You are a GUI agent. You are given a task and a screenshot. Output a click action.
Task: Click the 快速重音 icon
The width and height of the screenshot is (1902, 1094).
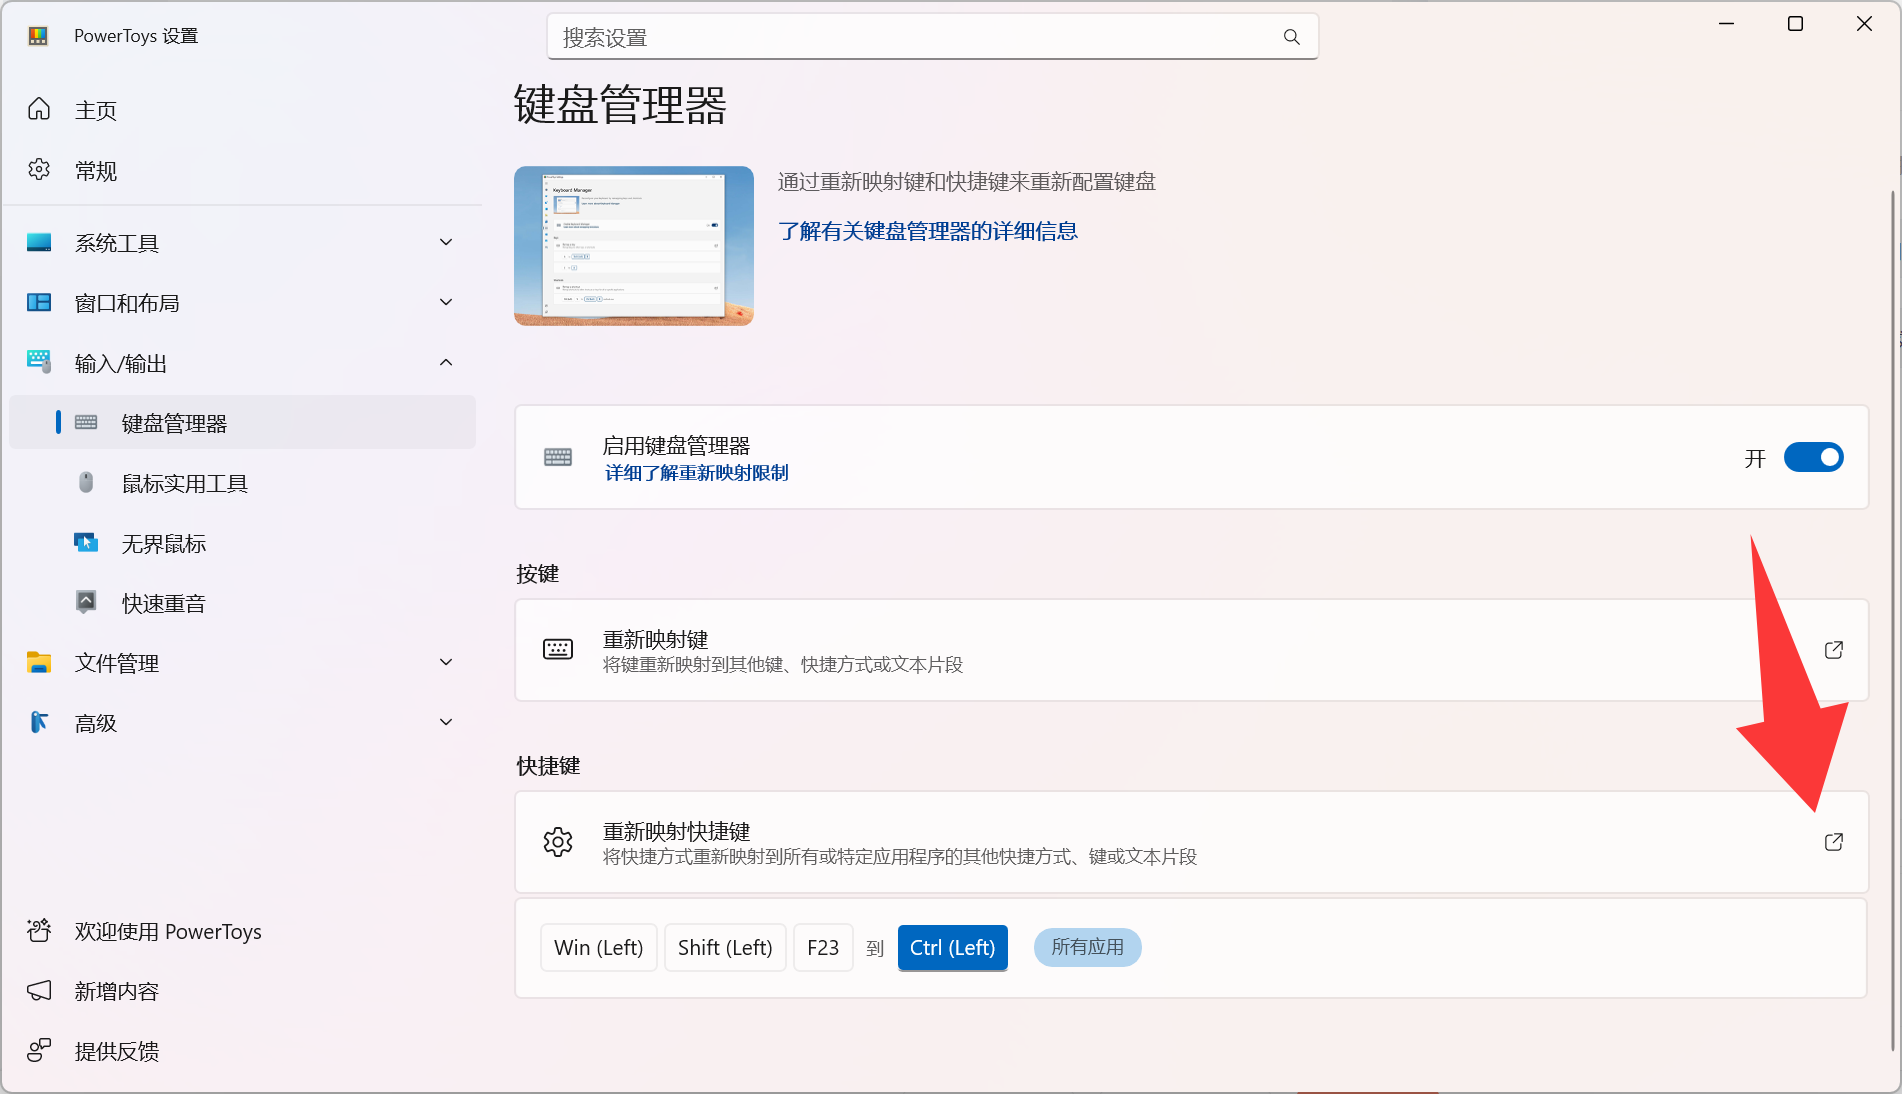pyautogui.click(x=86, y=602)
